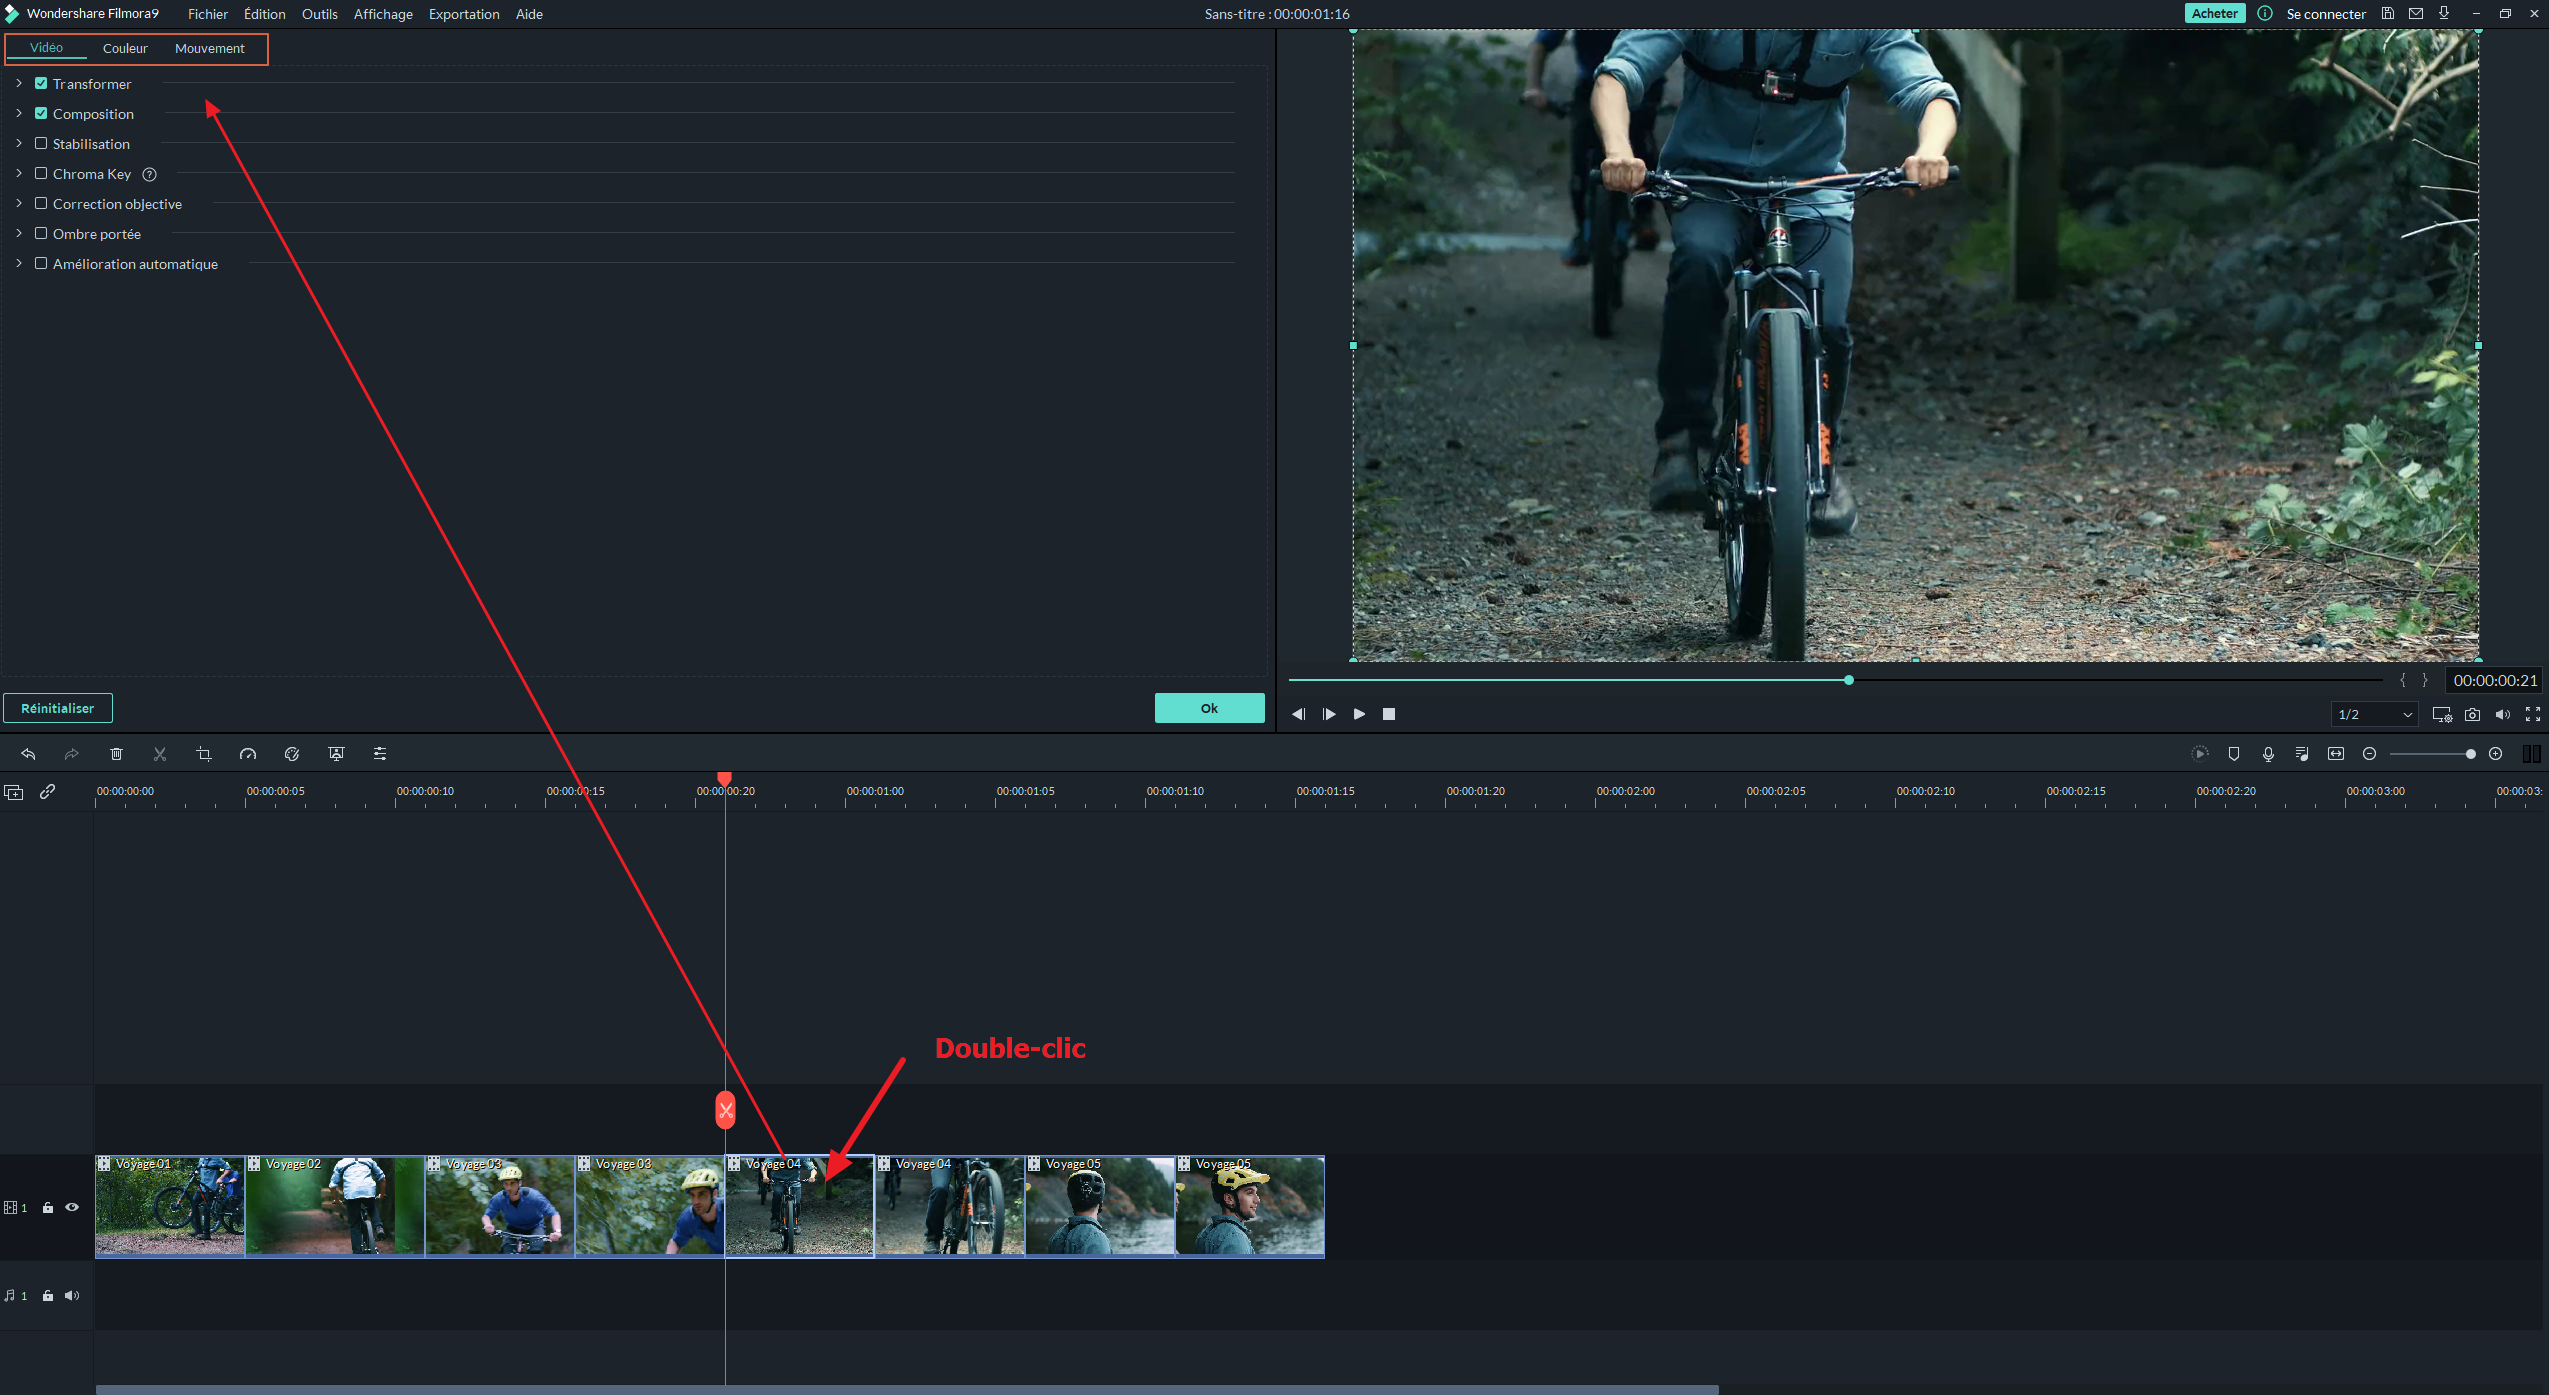Expand the Chroma Key settings
2549x1395 pixels.
tap(17, 174)
